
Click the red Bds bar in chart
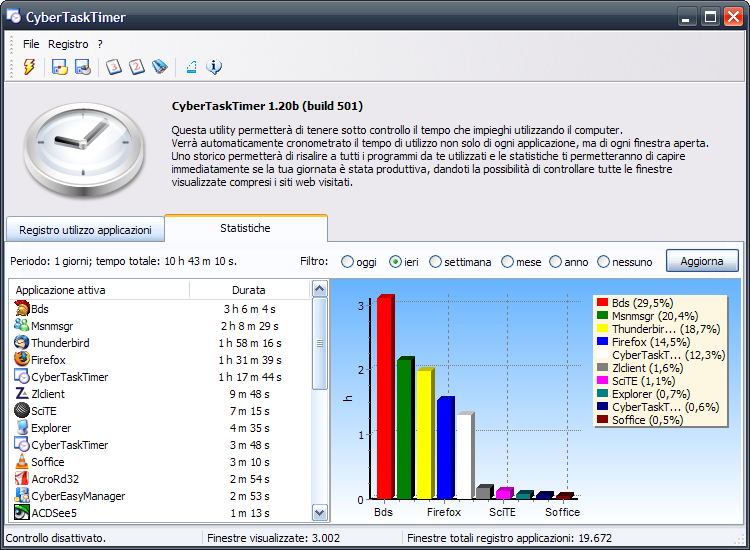tap(385, 397)
